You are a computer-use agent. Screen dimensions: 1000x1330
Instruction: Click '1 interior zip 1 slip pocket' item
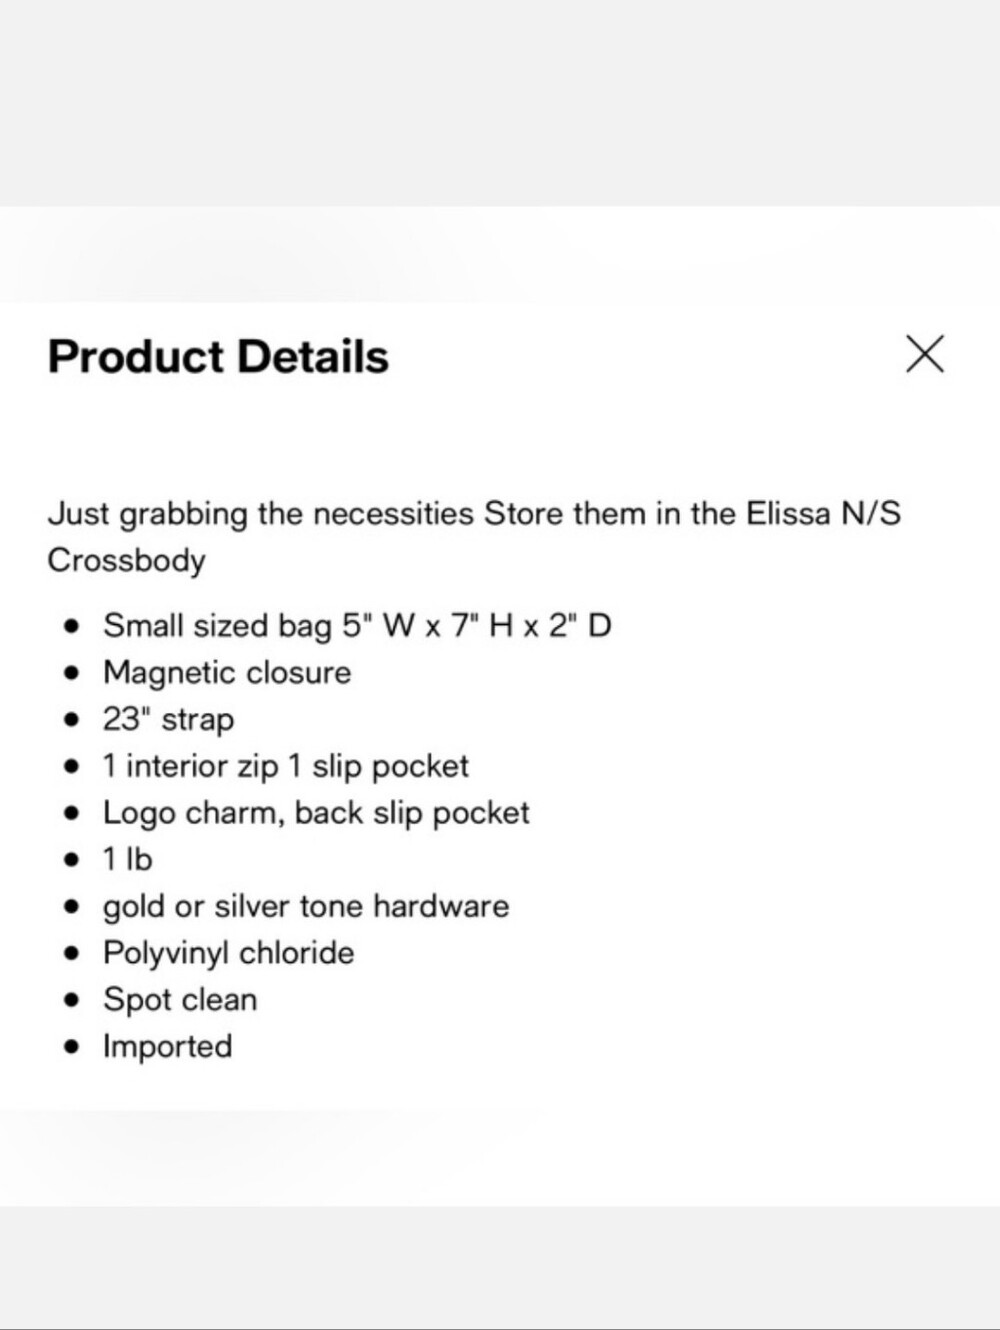tap(285, 766)
